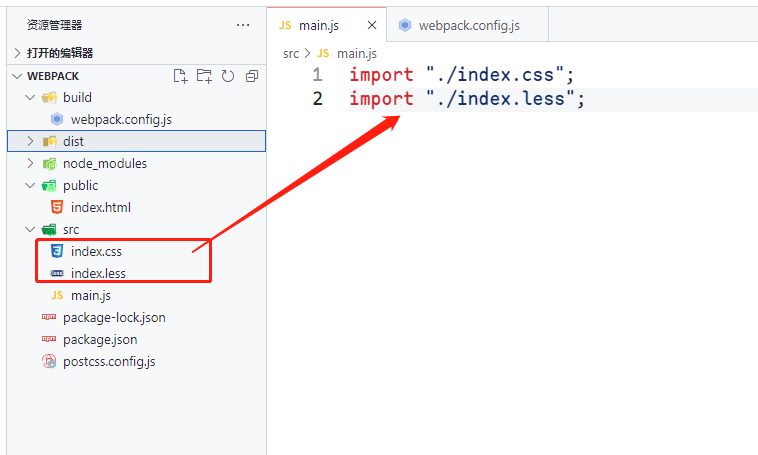Click main.js in the breadcrumb path
This screenshot has height=455, width=758.
point(357,54)
